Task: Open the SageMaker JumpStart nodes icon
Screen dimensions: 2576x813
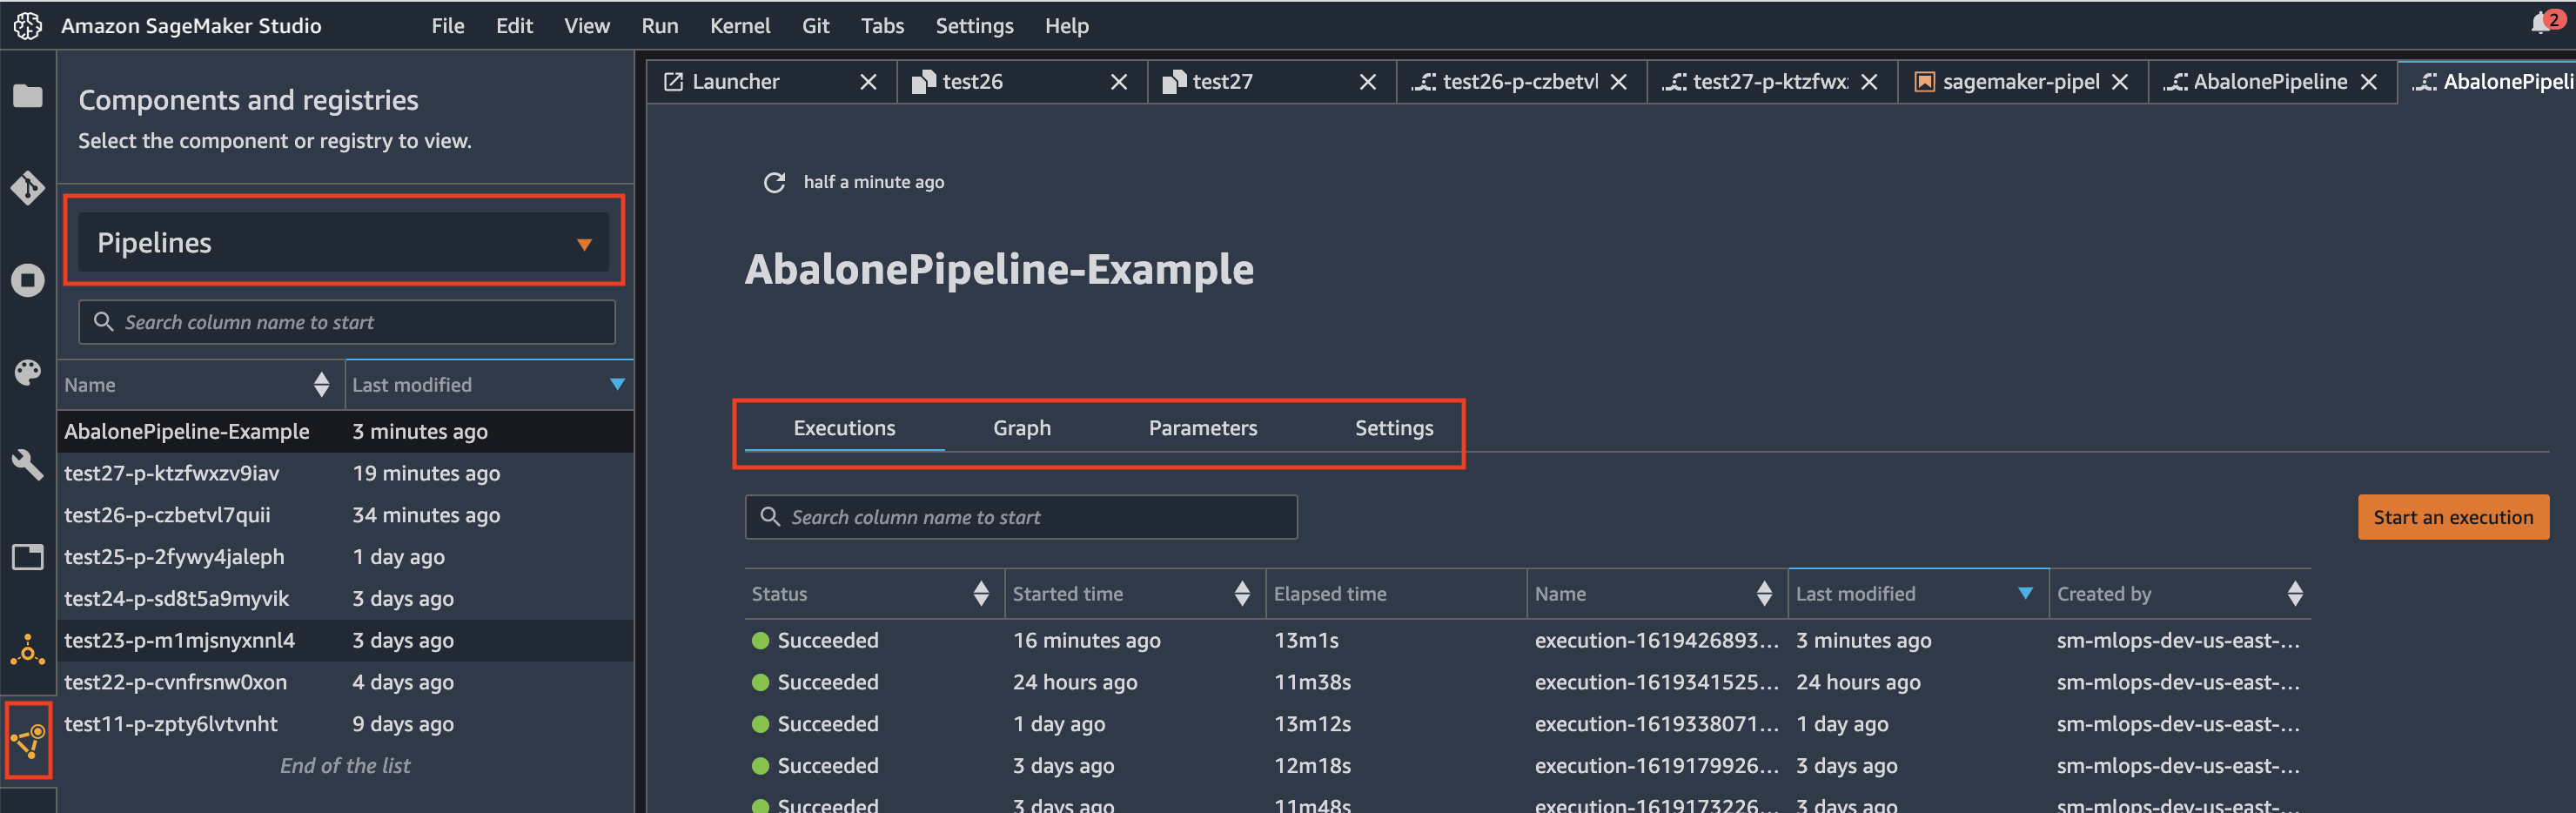Action: [28, 649]
